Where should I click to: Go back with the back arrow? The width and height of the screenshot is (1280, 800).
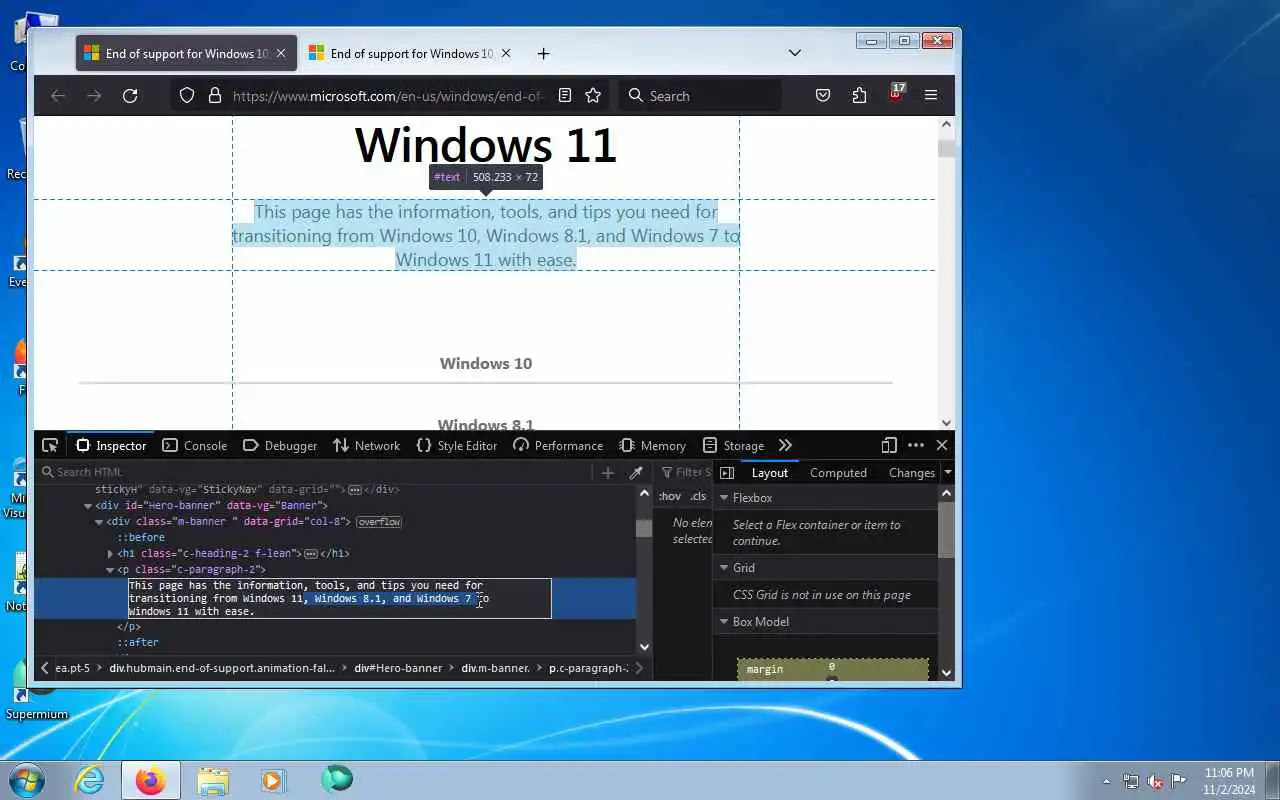[x=58, y=96]
